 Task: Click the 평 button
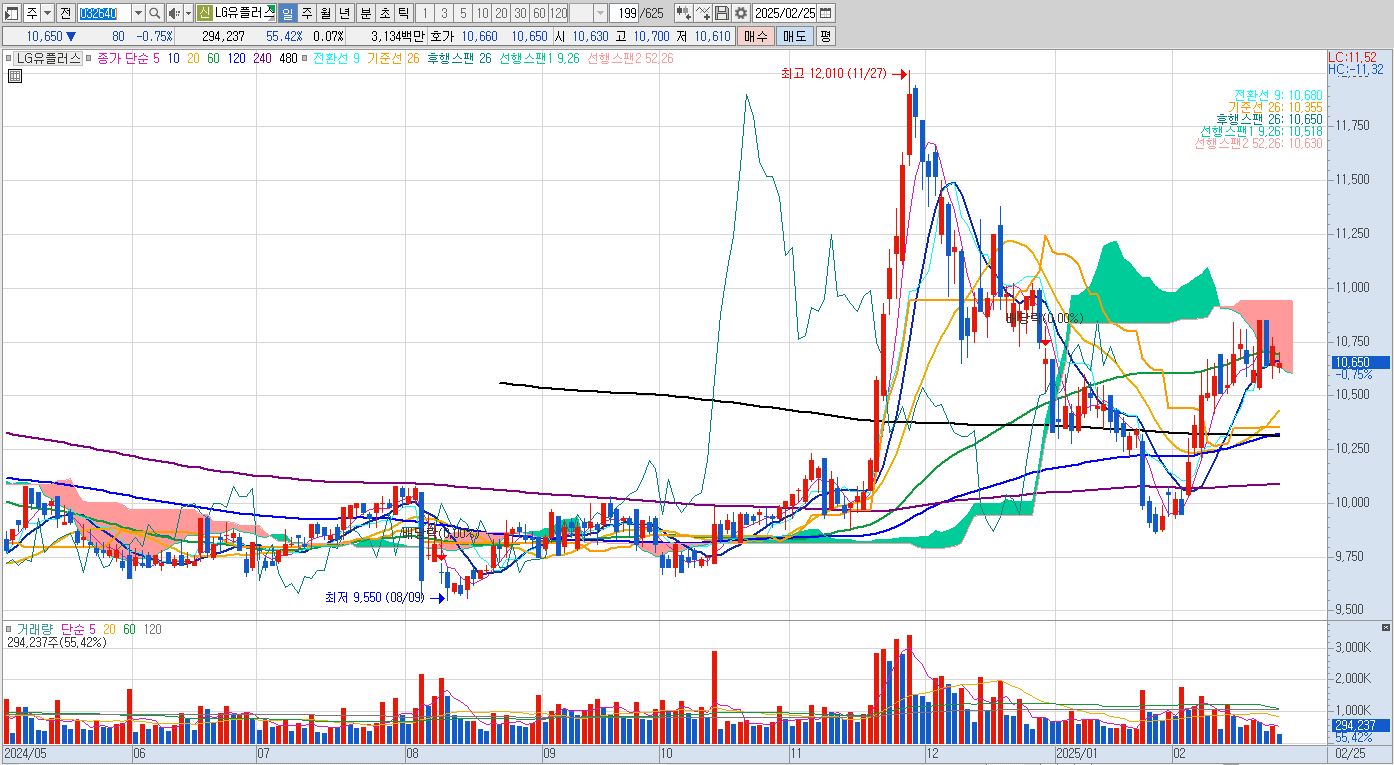pyautogui.click(x=825, y=36)
